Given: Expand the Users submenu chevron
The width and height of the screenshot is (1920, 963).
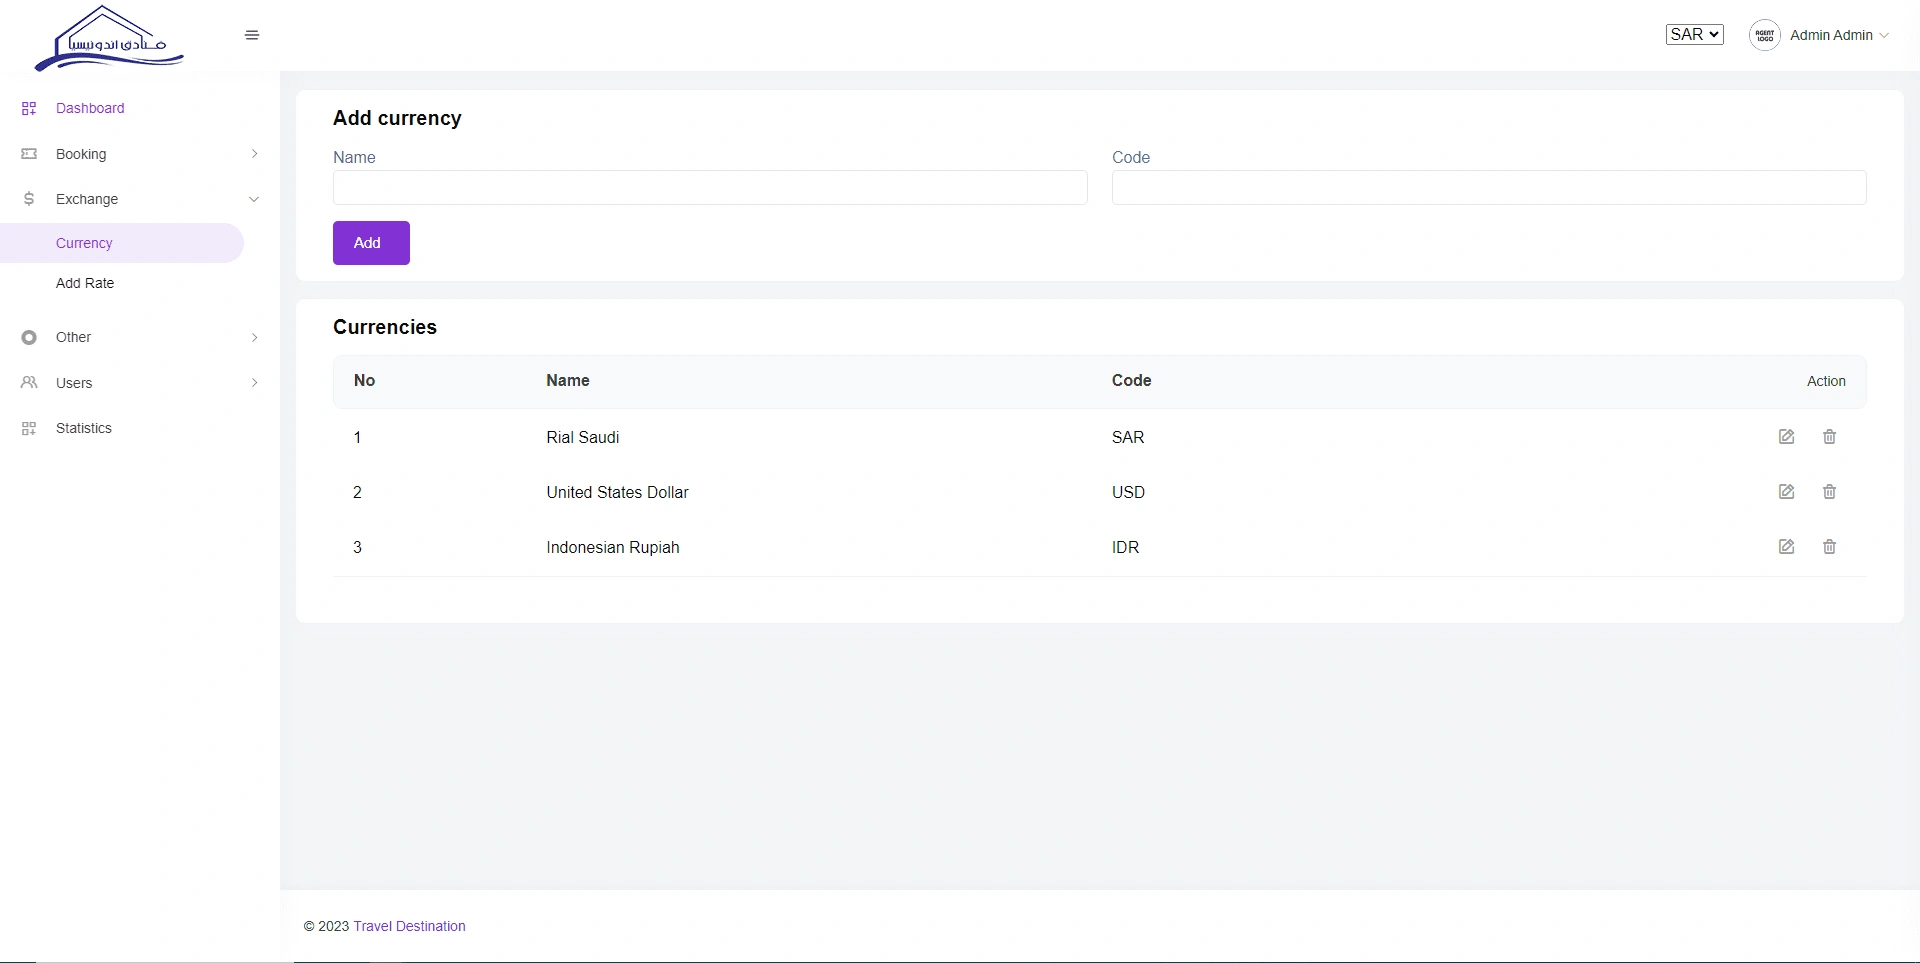Looking at the screenshot, I should click(254, 383).
